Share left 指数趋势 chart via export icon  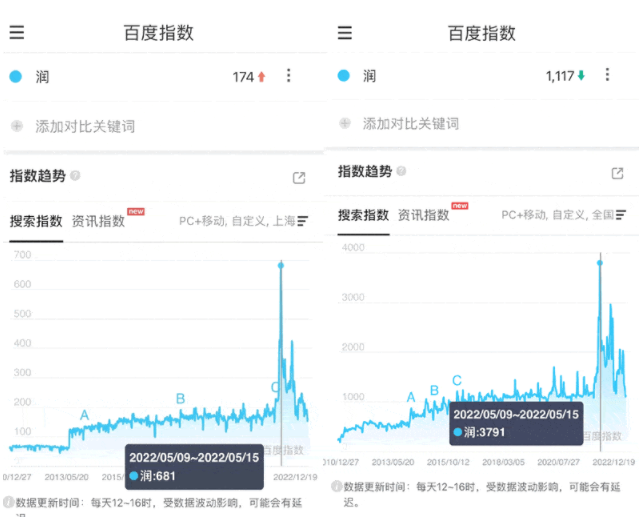[x=299, y=178]
